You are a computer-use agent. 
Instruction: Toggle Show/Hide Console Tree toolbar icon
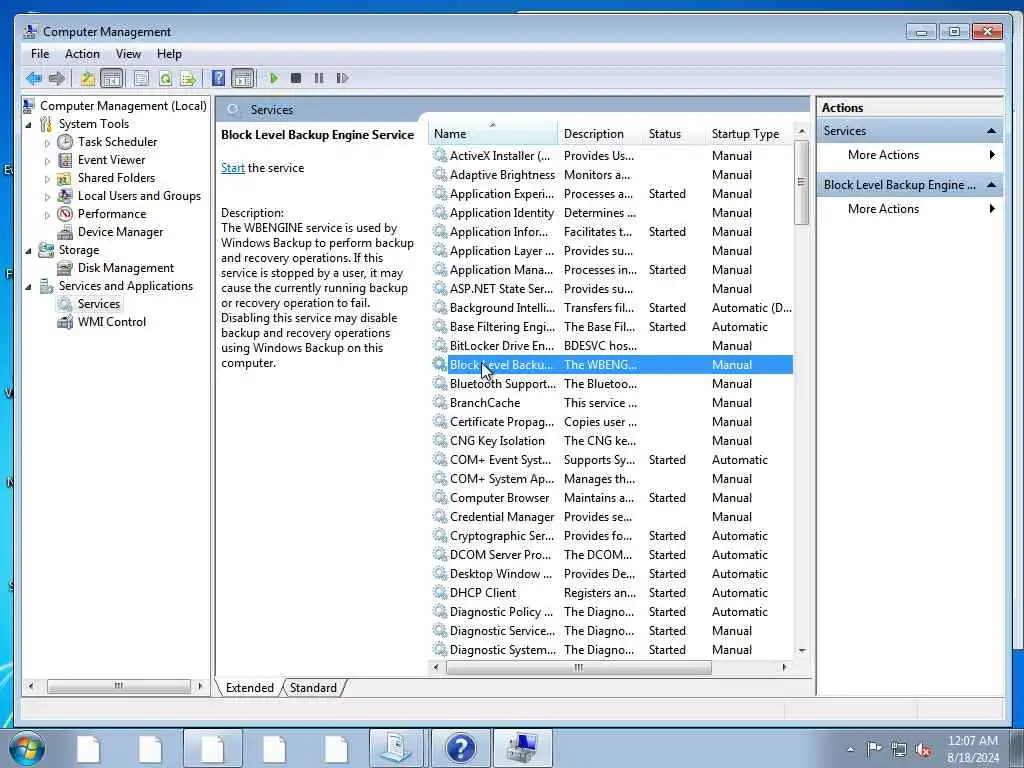112,78
